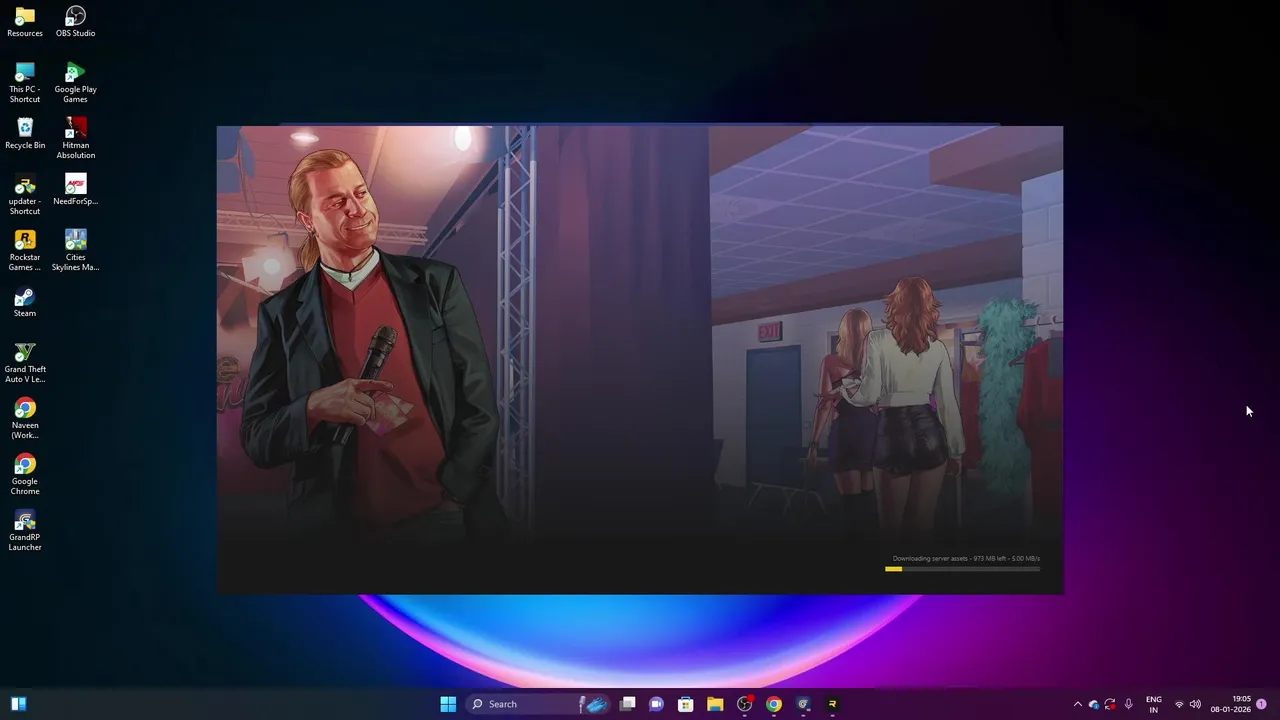Open the Naveen (Work) Chrome profile icon
The height and width of the screenshot is (720, 1280).
tap(25, 419)
